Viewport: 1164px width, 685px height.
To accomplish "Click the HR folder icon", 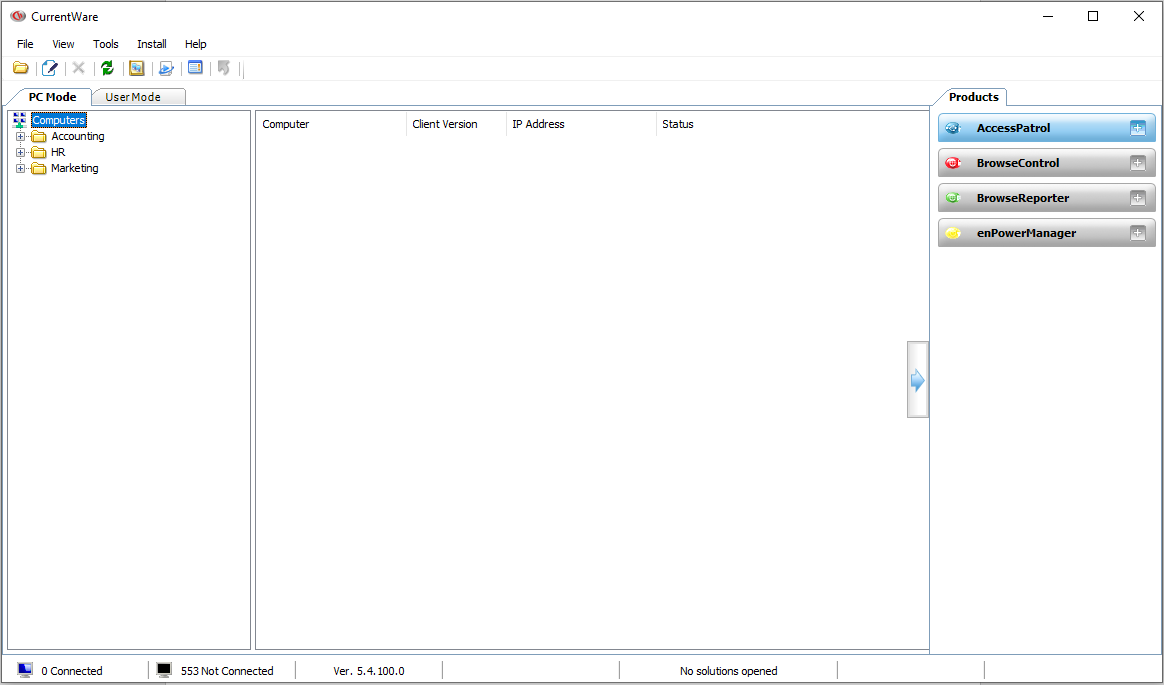I will pyautogui.click(x=39, y=152).
